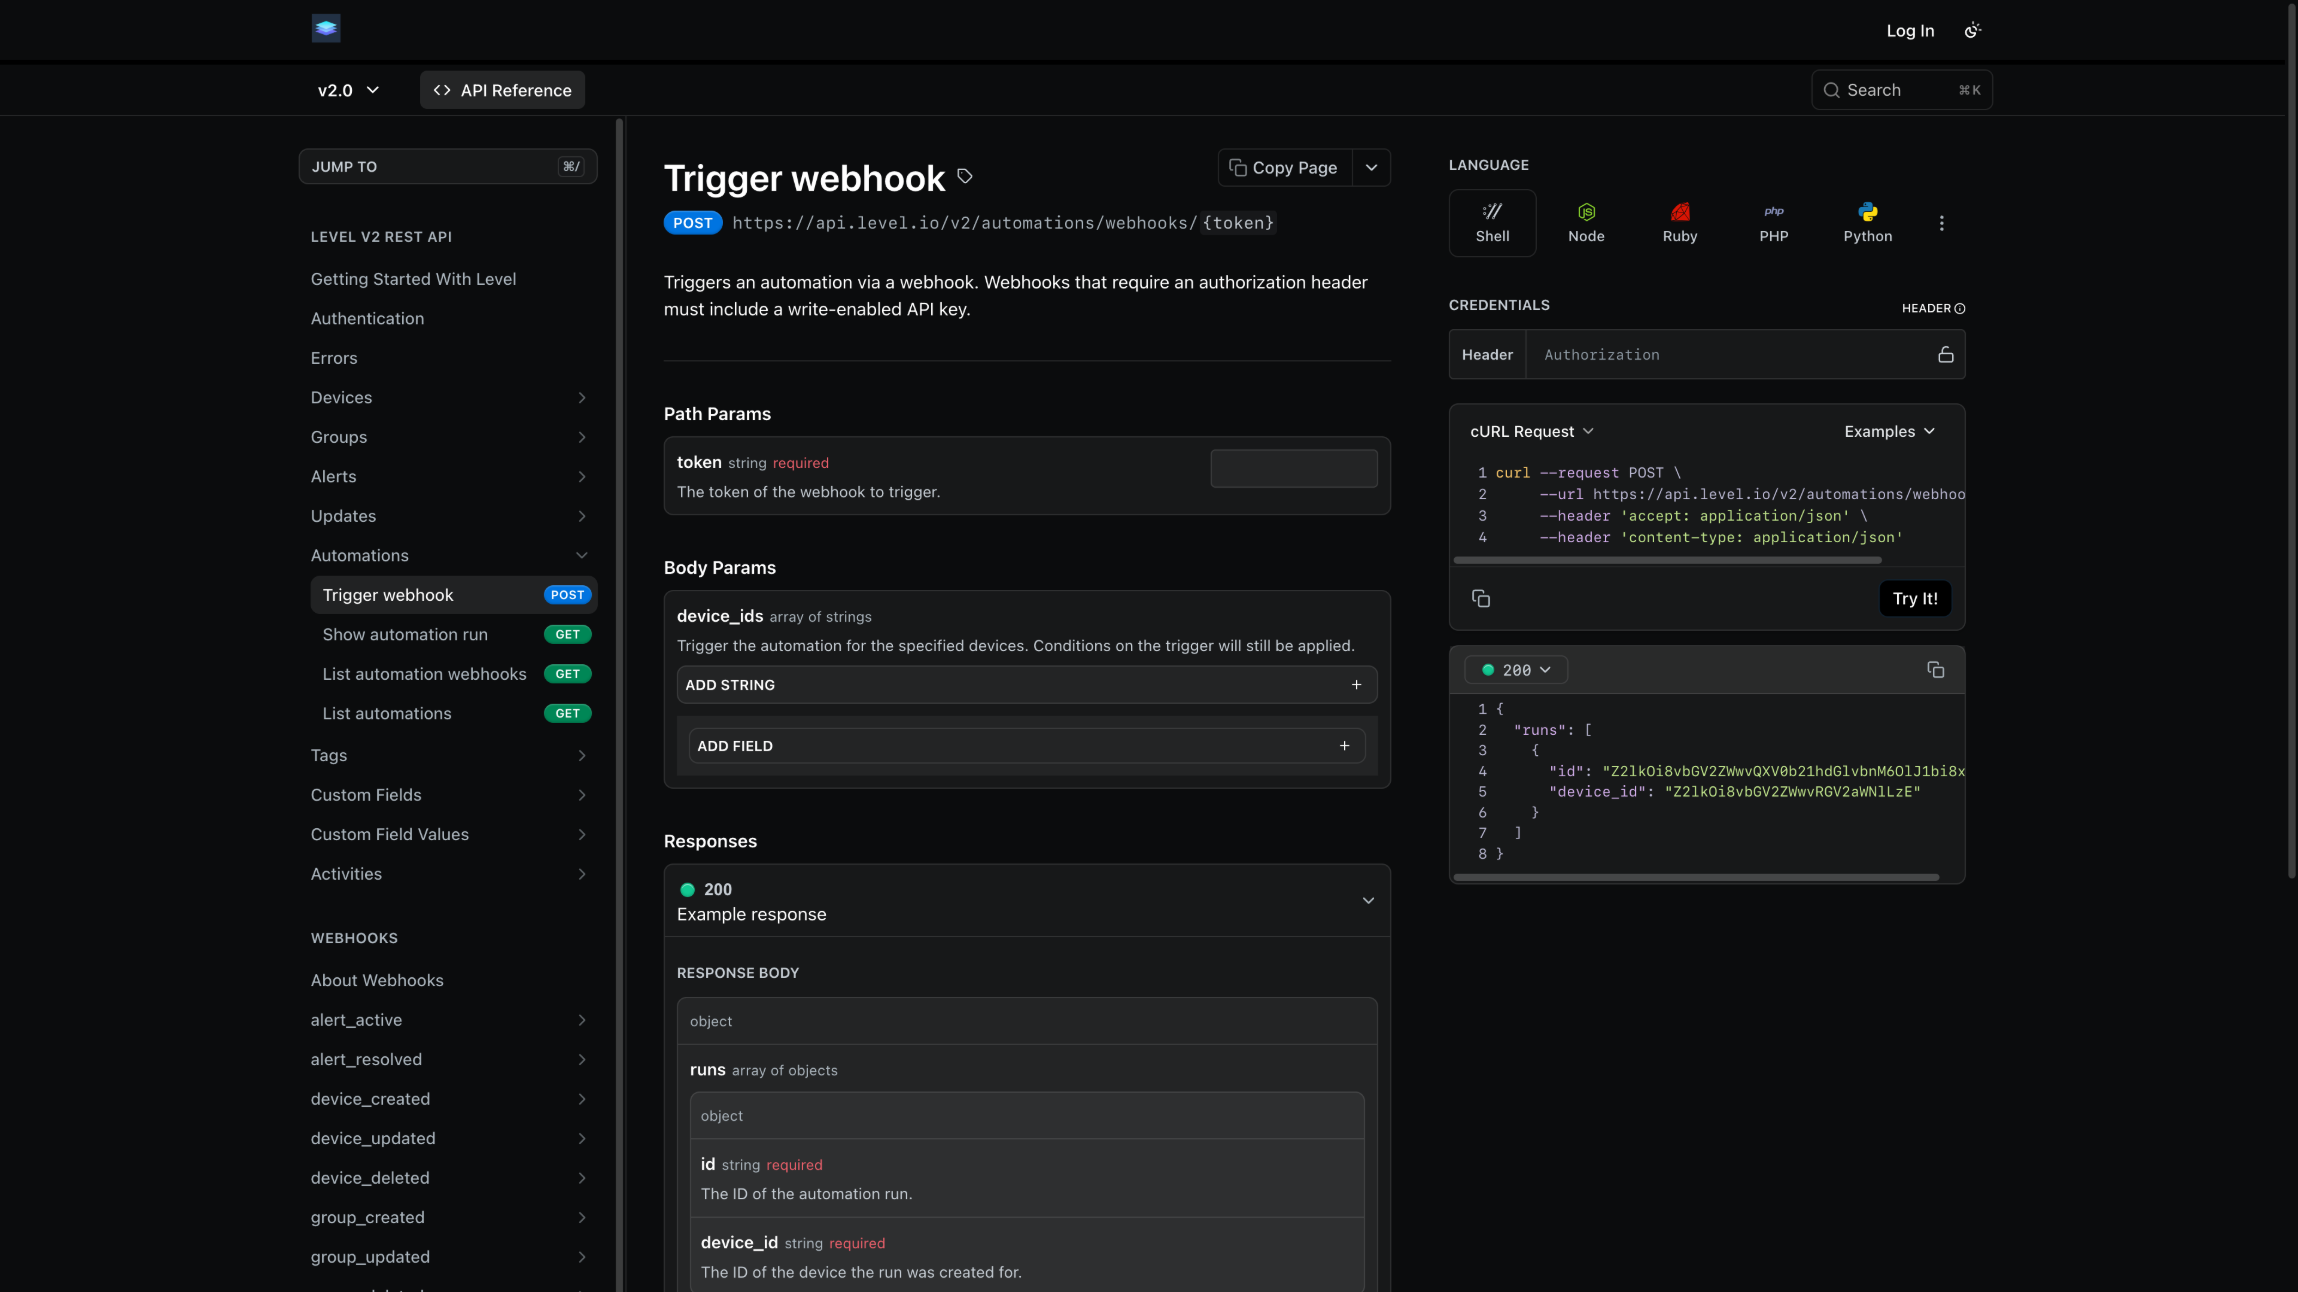Expand the Activities sidebar section
The image size is (2298, 1292).
coord(582,874)
